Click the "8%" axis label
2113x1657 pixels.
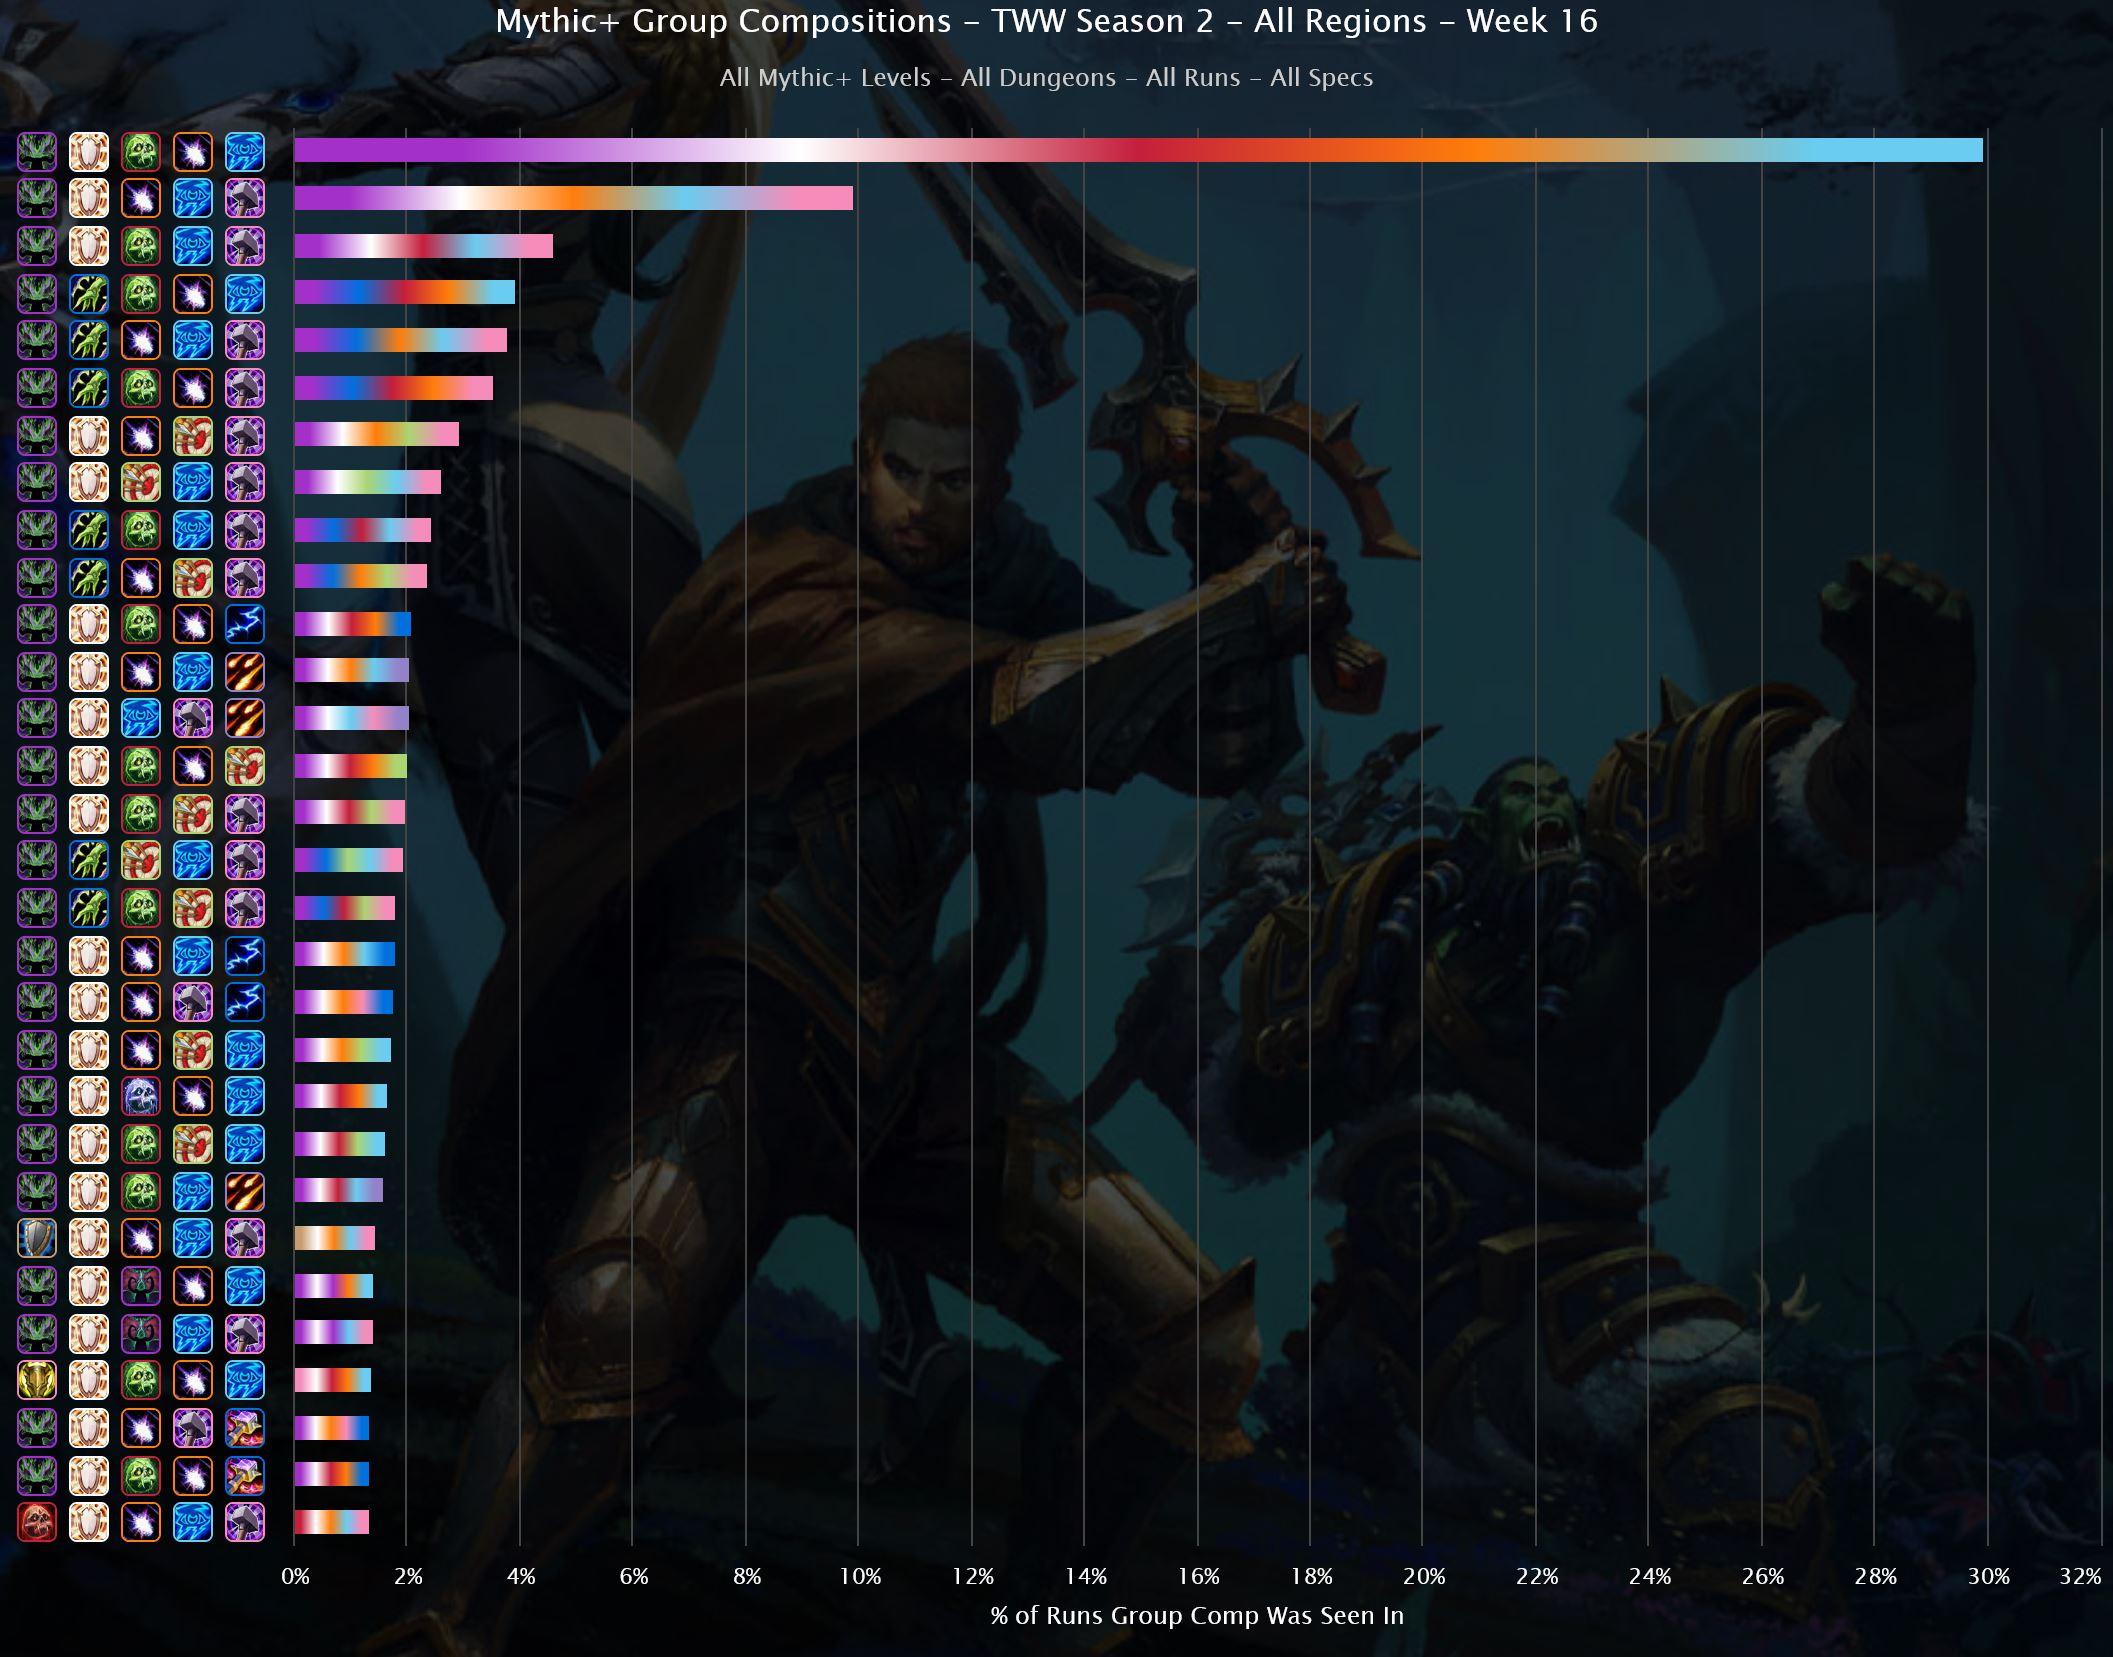747,1577
